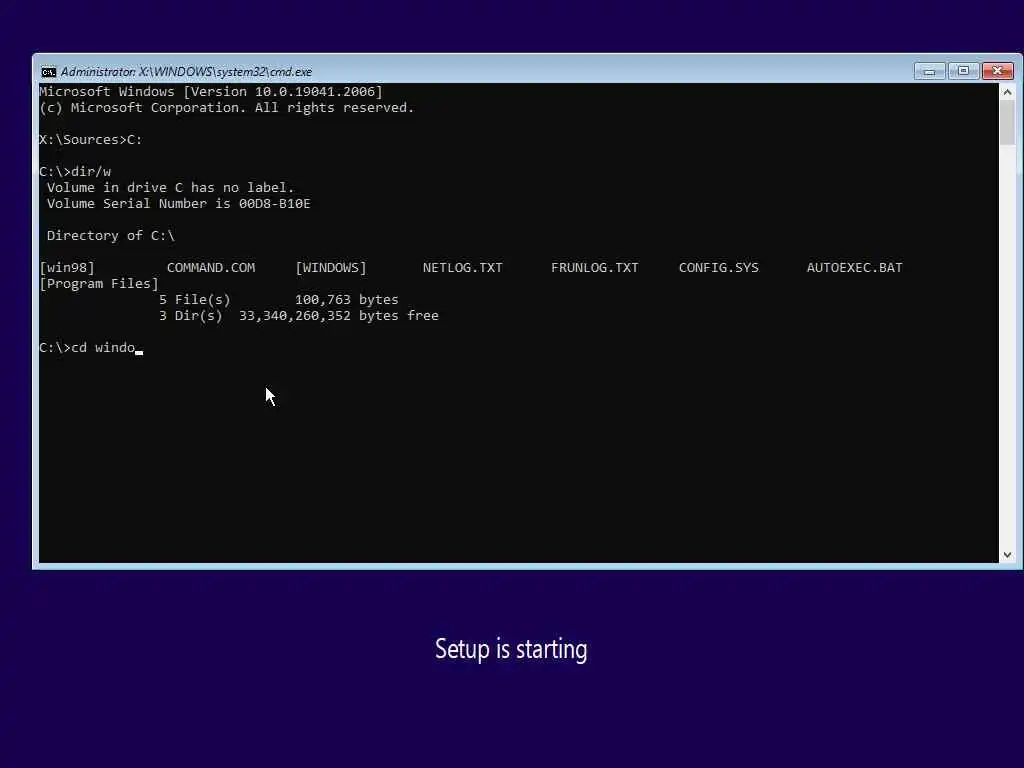This screenshot has width=1024, height=768.
Task: Click FRUNLOG.TXT in the listing
Action: [x=594, y=268]
